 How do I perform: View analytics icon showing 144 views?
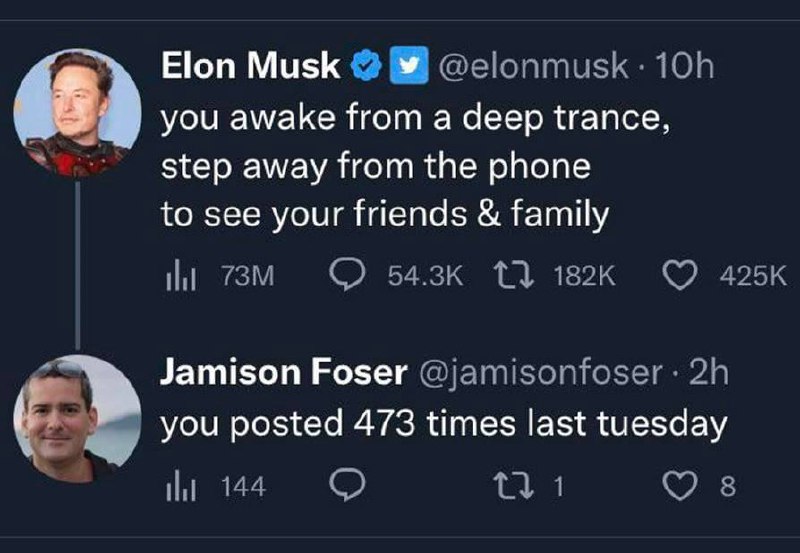pos(176,487)
